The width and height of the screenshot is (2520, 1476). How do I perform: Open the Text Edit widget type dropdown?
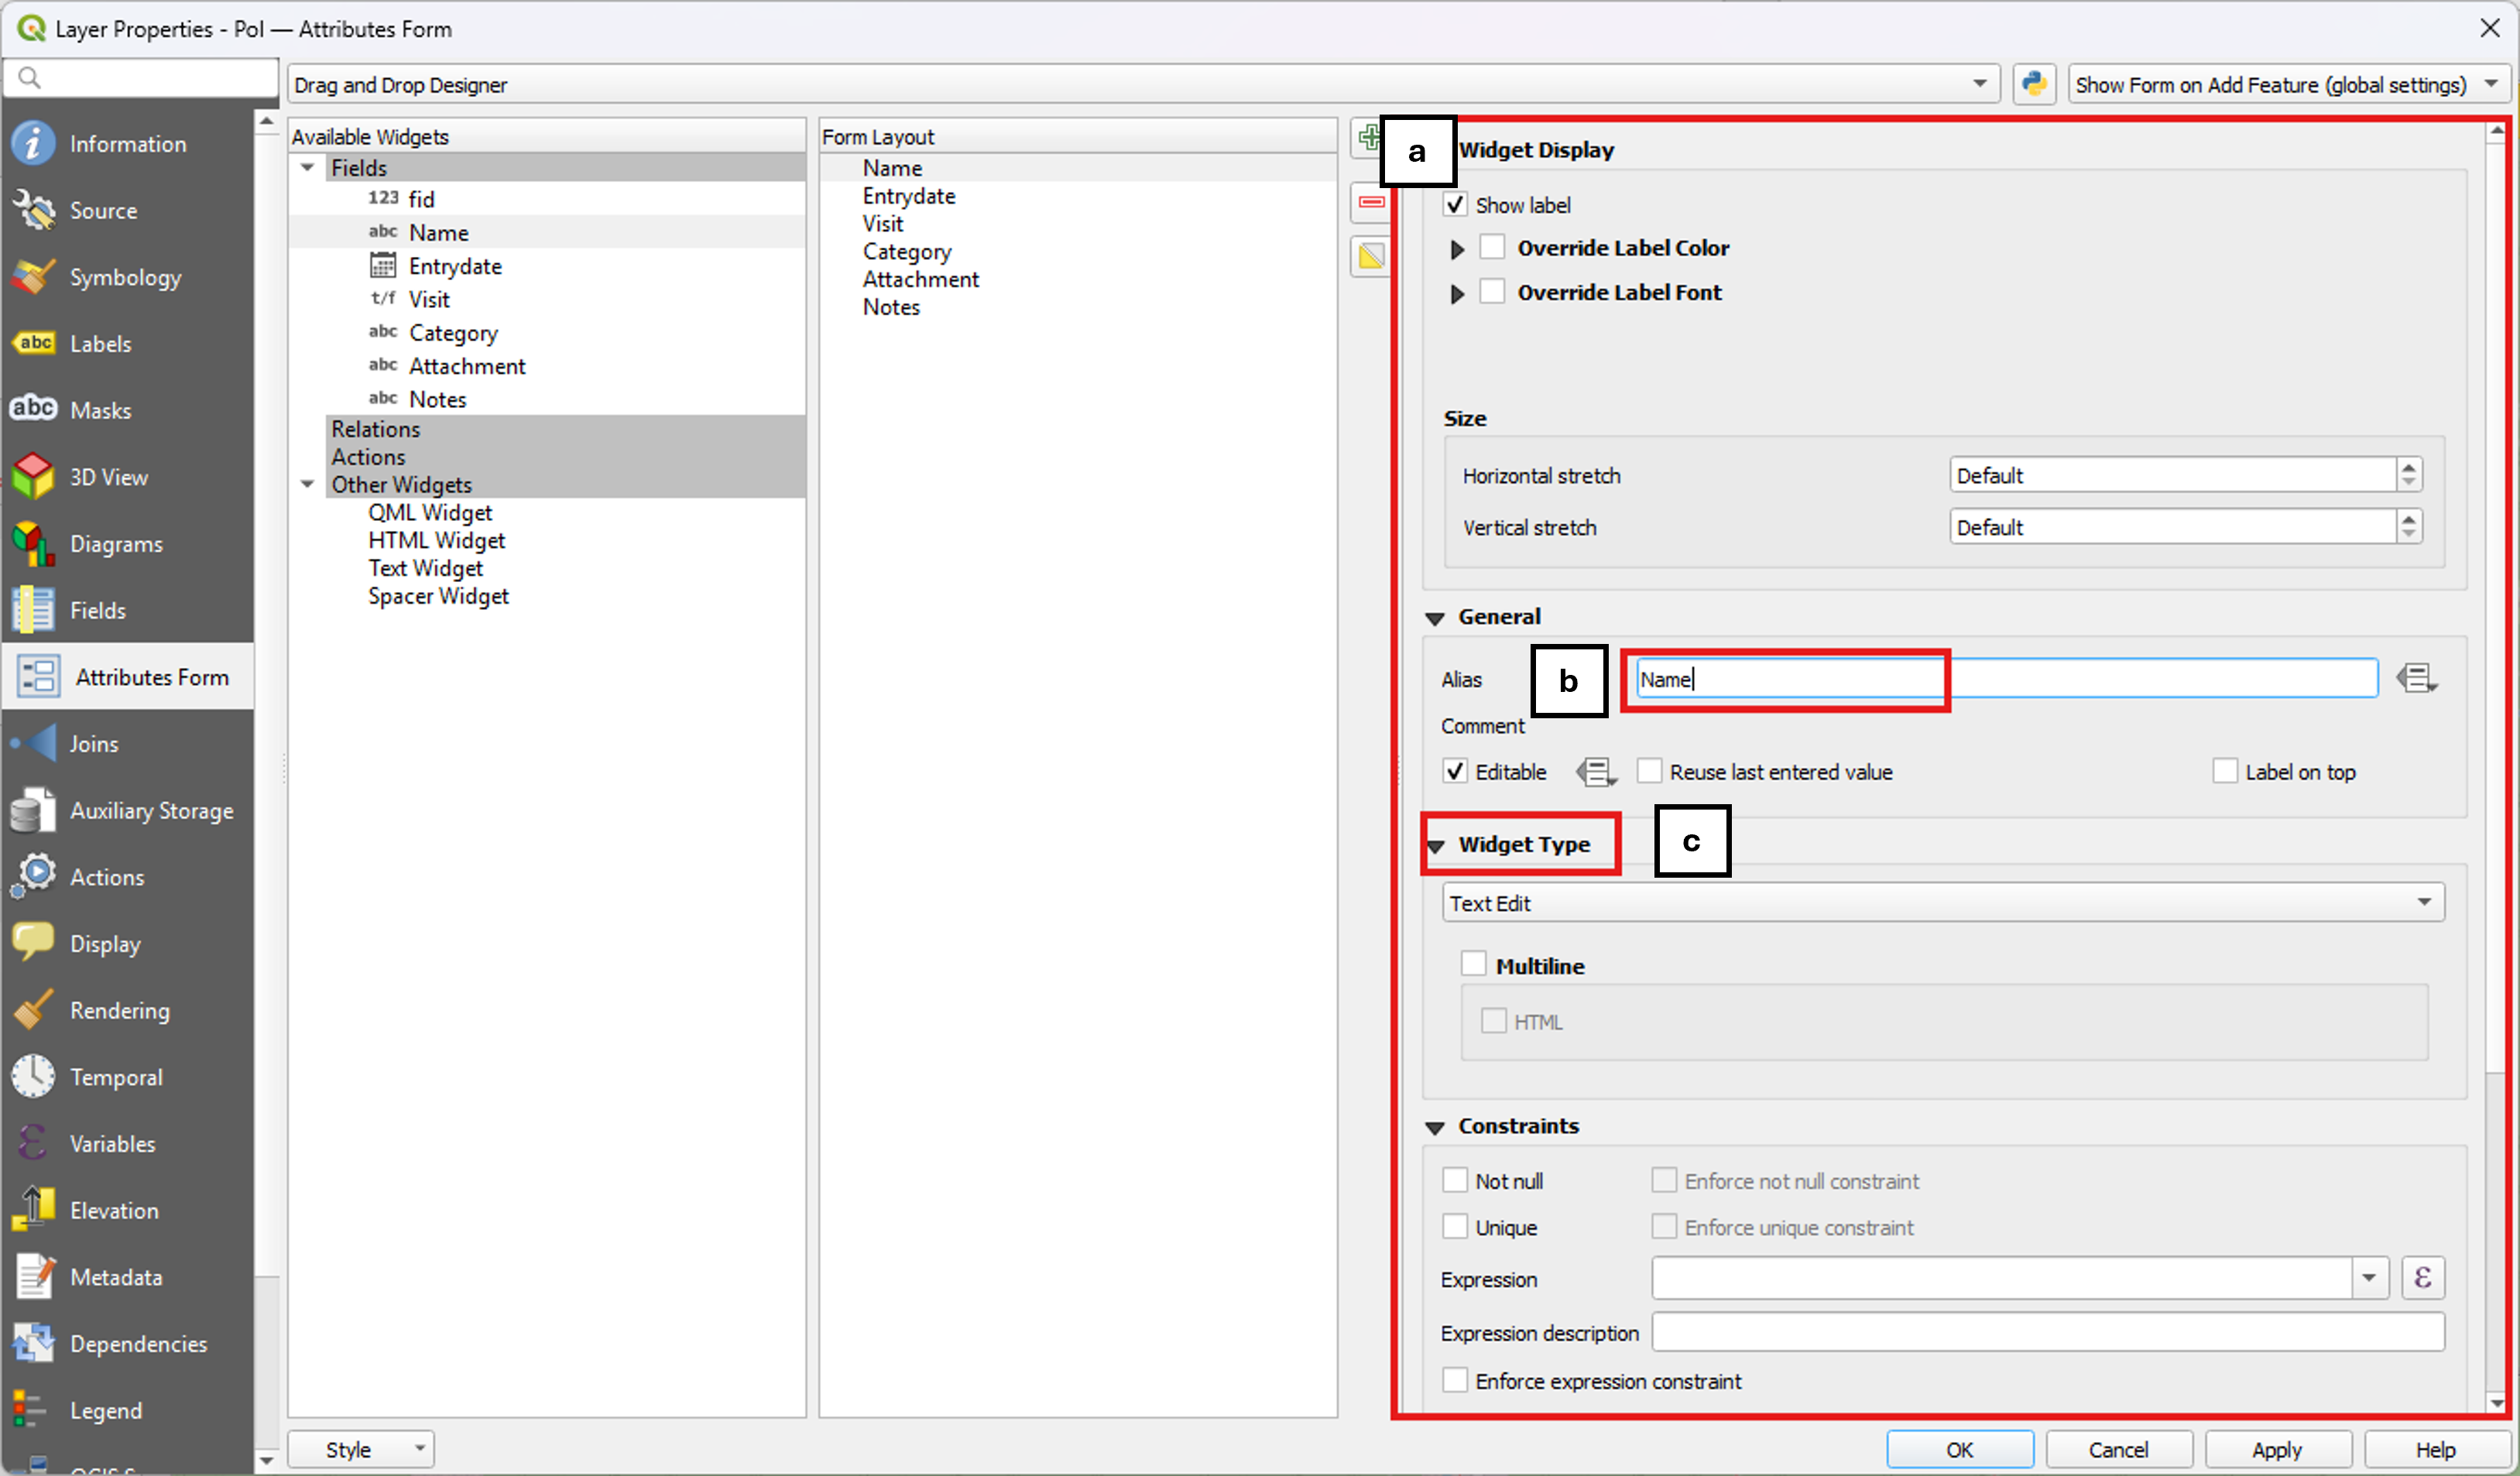tap(1942, 903)
